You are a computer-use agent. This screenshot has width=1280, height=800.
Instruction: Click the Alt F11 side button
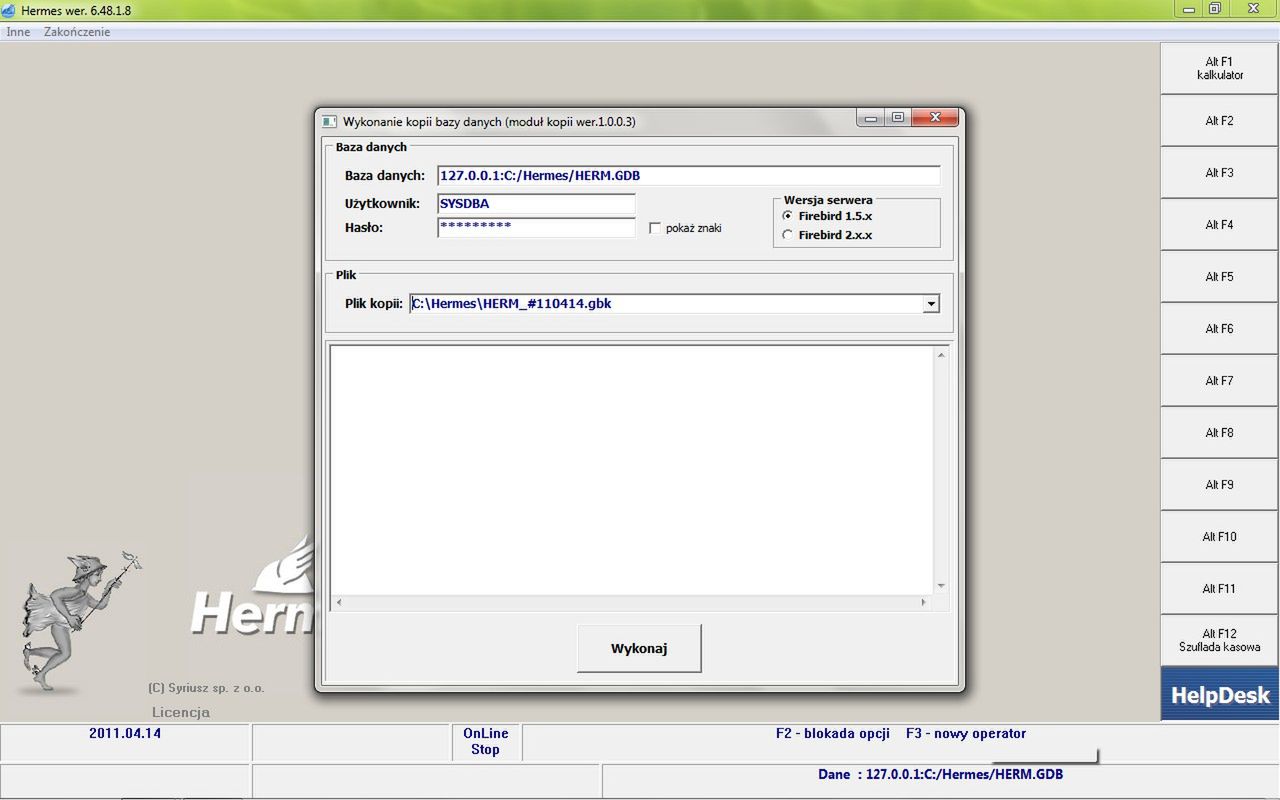coord(1220,589)
